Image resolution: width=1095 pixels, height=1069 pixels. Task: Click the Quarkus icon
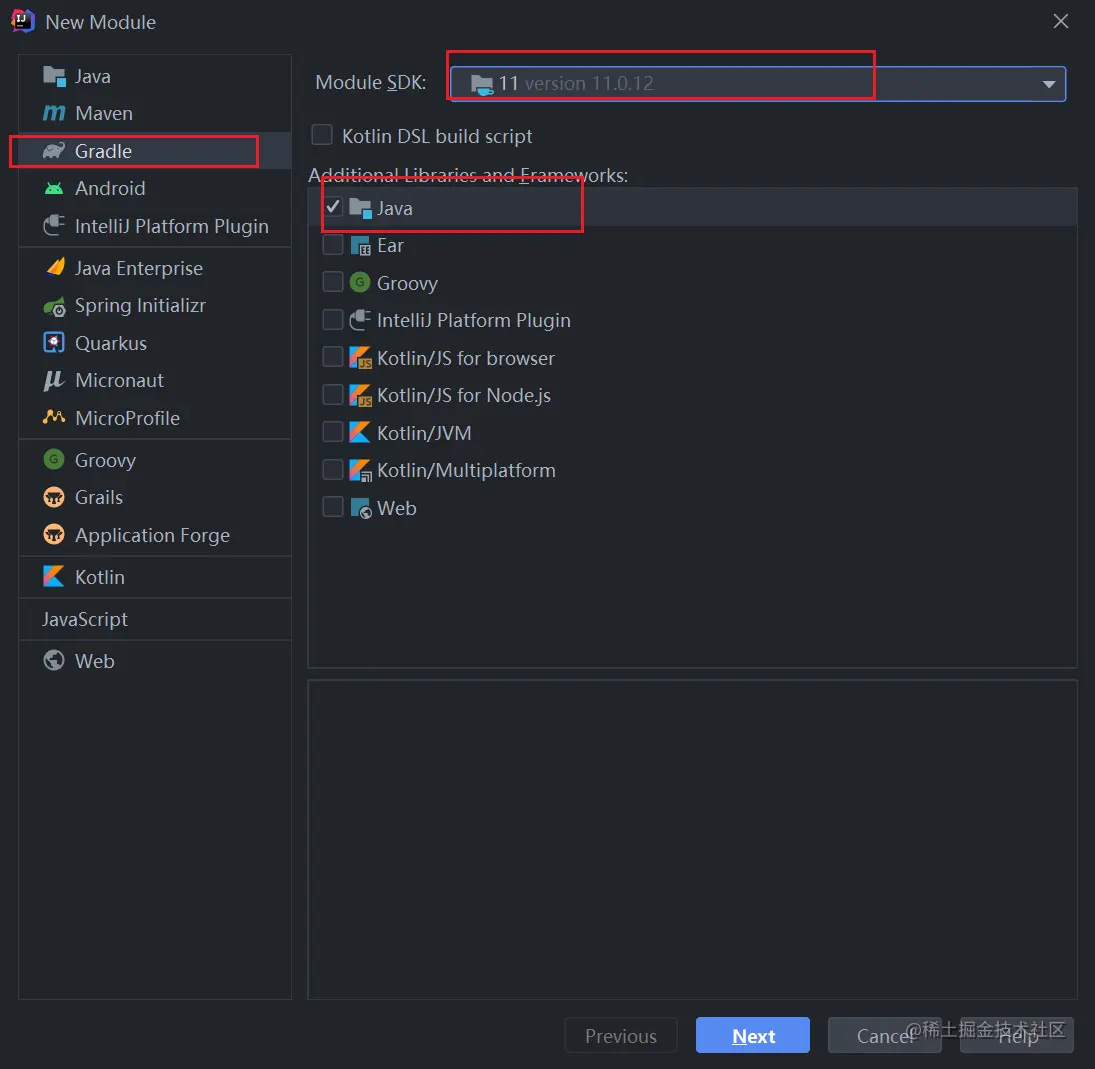coord(54,343)
